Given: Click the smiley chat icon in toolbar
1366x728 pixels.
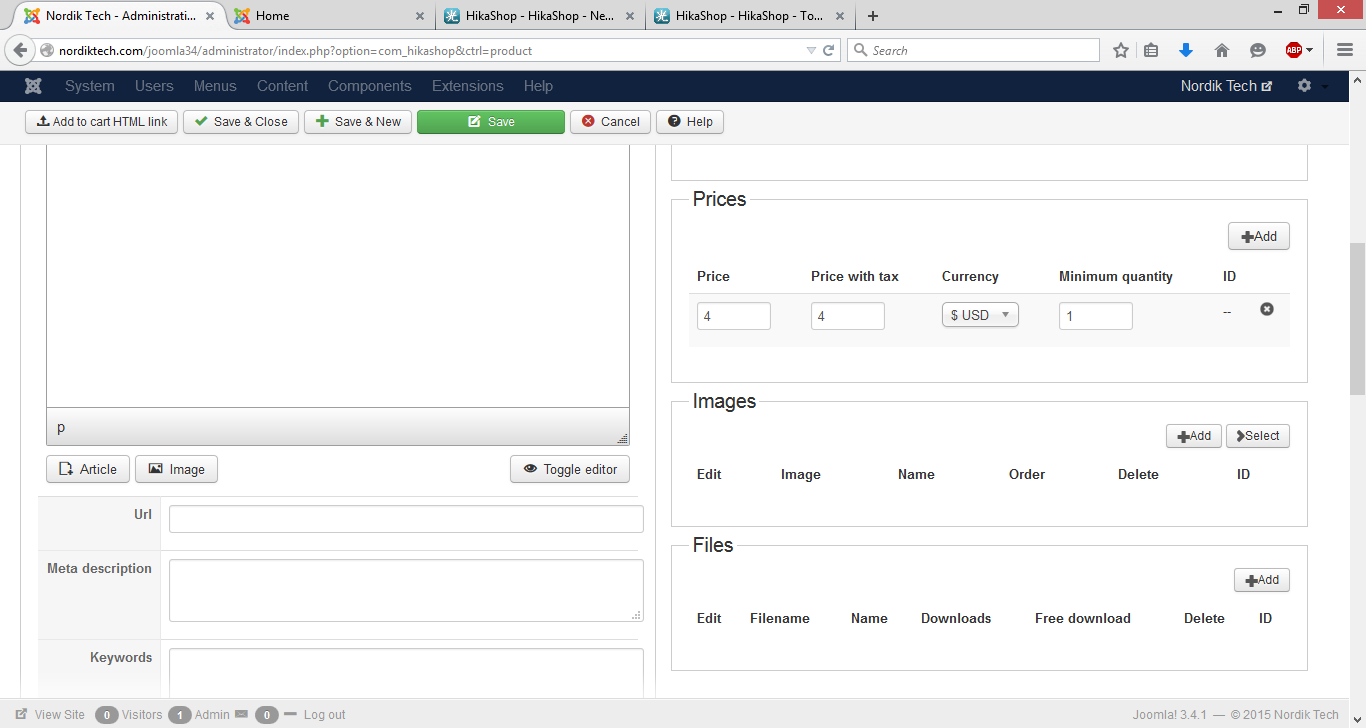Looking at the screenshot, I should [1258, 50].
